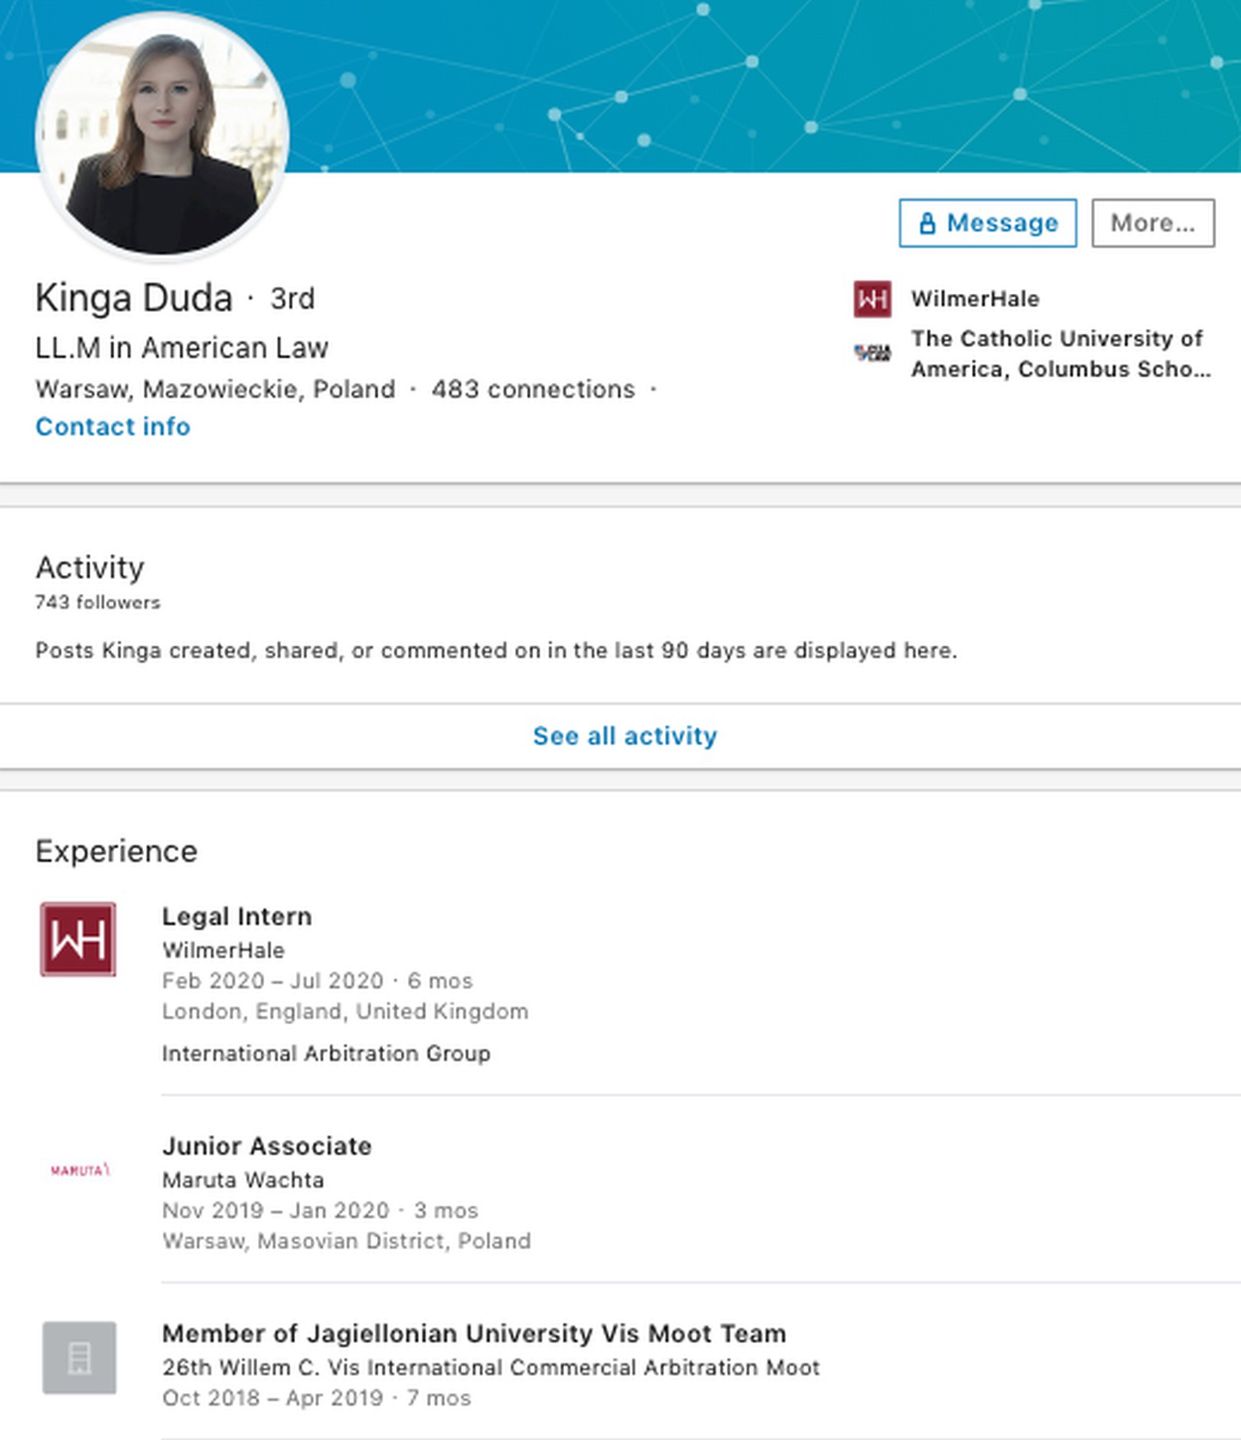Open WilmerHale company link in header

coord(975,299)
